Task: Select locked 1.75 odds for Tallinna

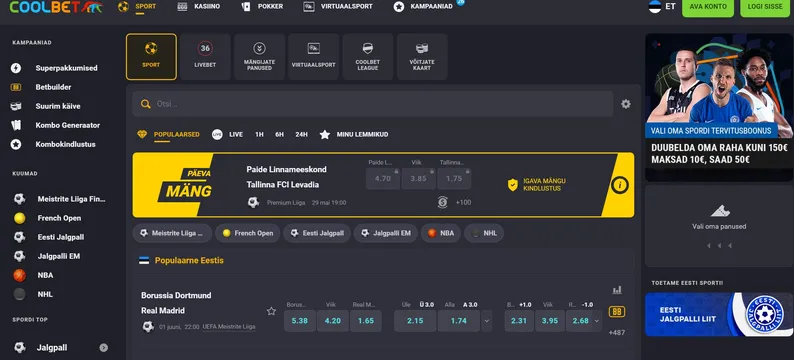Action: [454, 179]
